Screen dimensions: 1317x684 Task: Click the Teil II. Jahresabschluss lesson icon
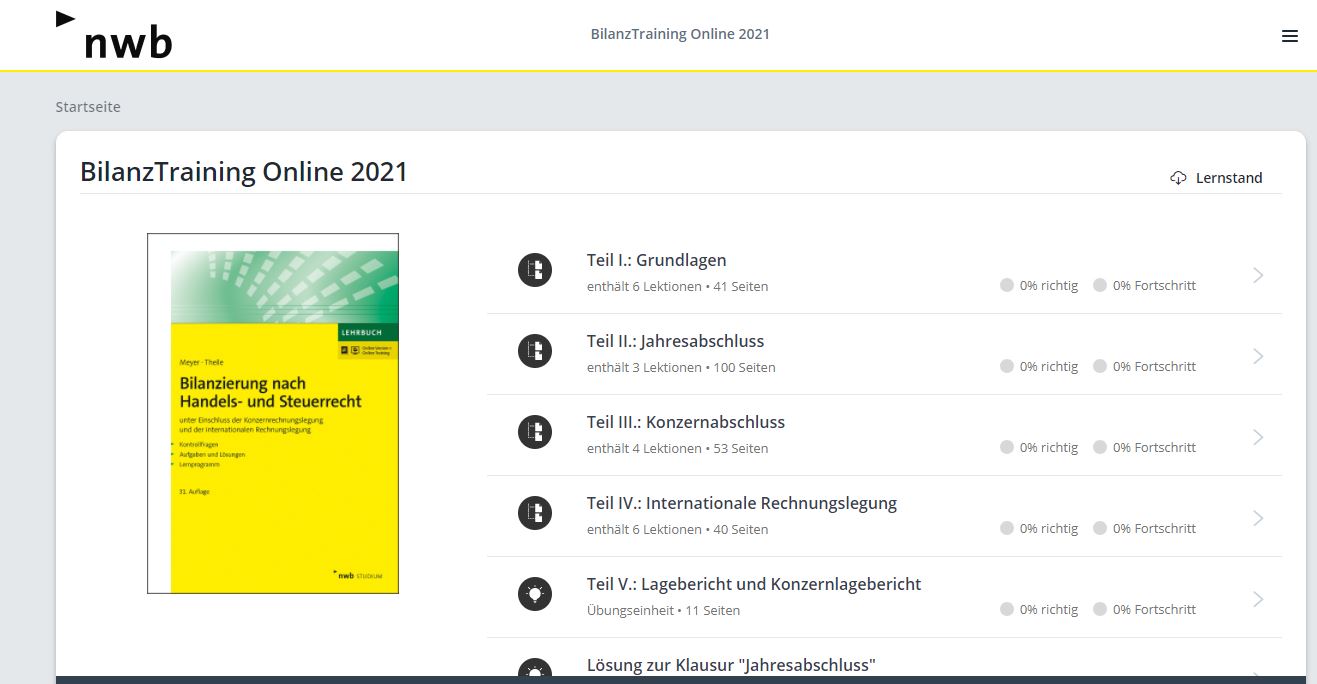[x=535, y=351]
